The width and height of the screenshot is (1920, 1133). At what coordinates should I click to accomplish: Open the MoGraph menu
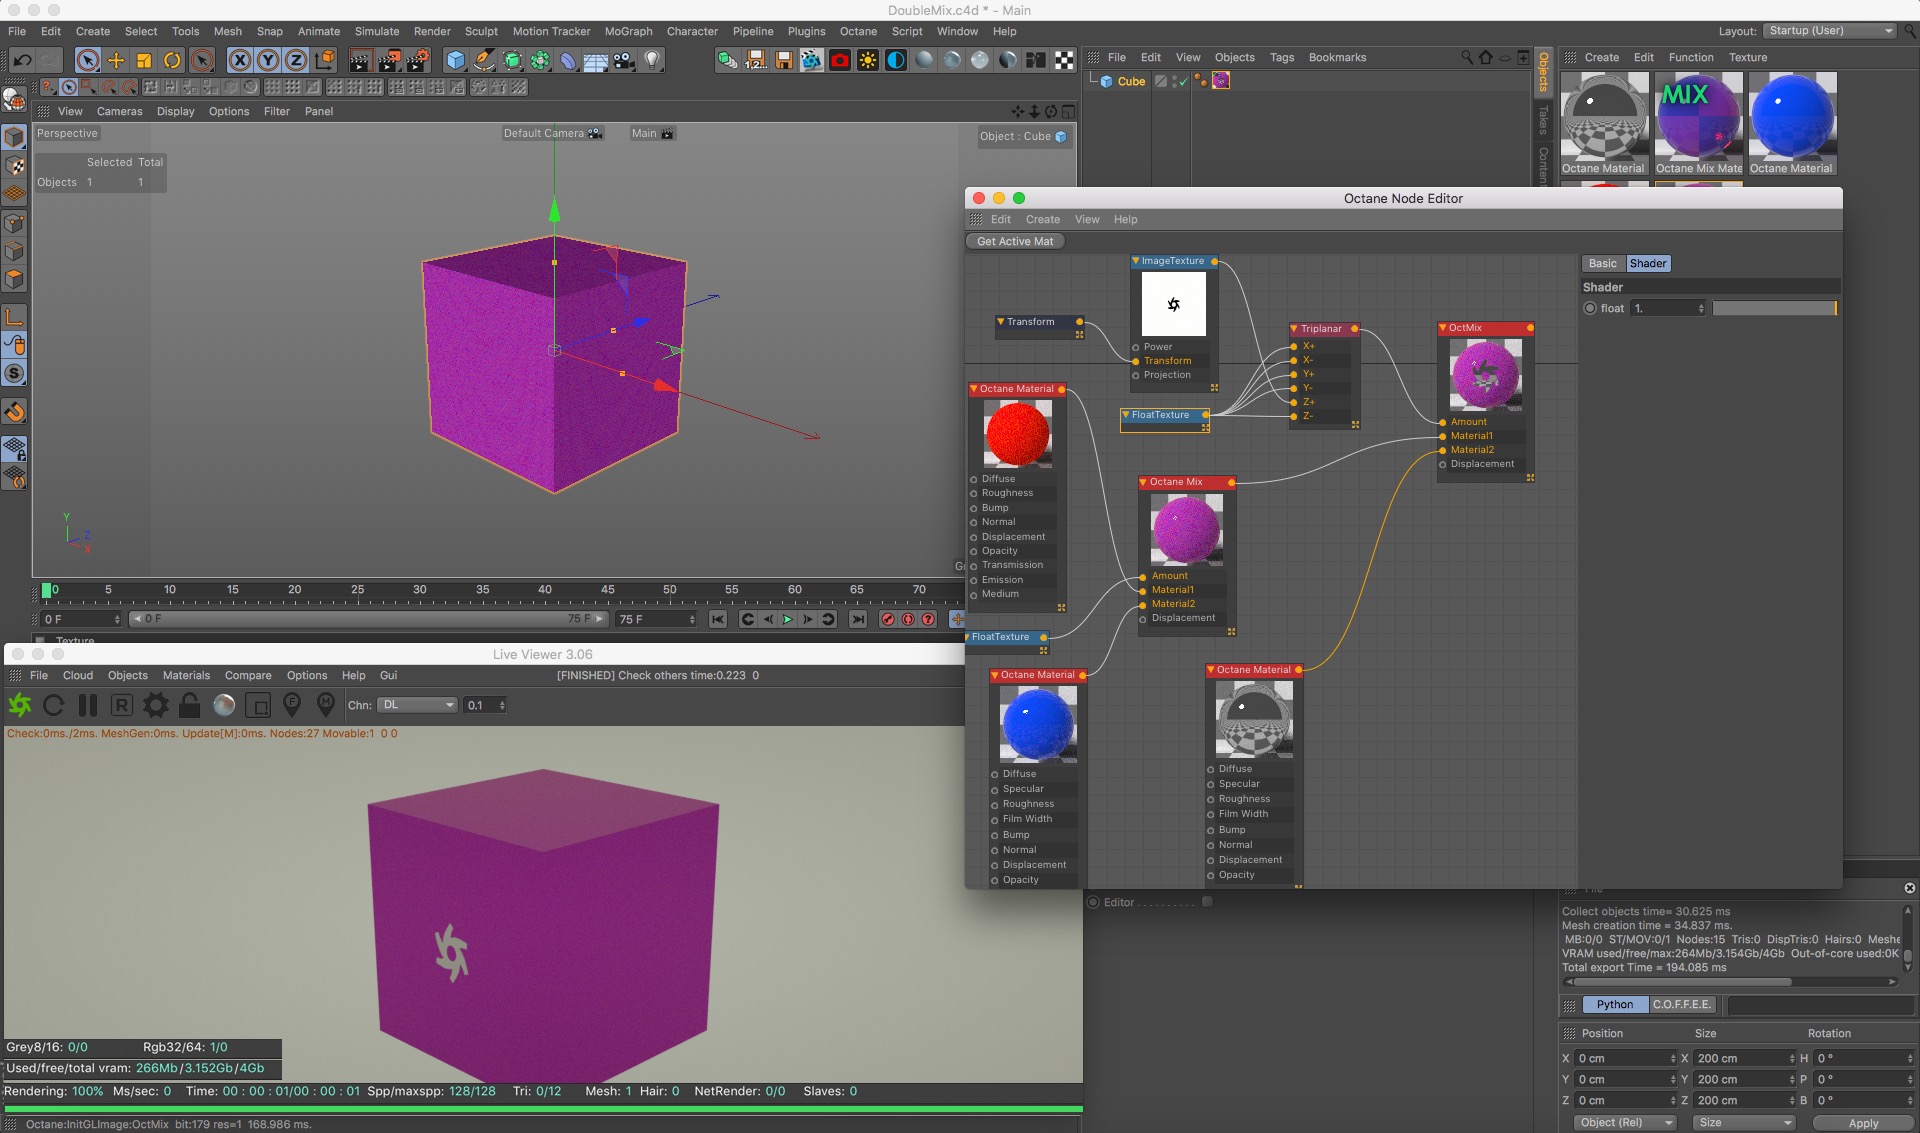click(x=628, y=31)
